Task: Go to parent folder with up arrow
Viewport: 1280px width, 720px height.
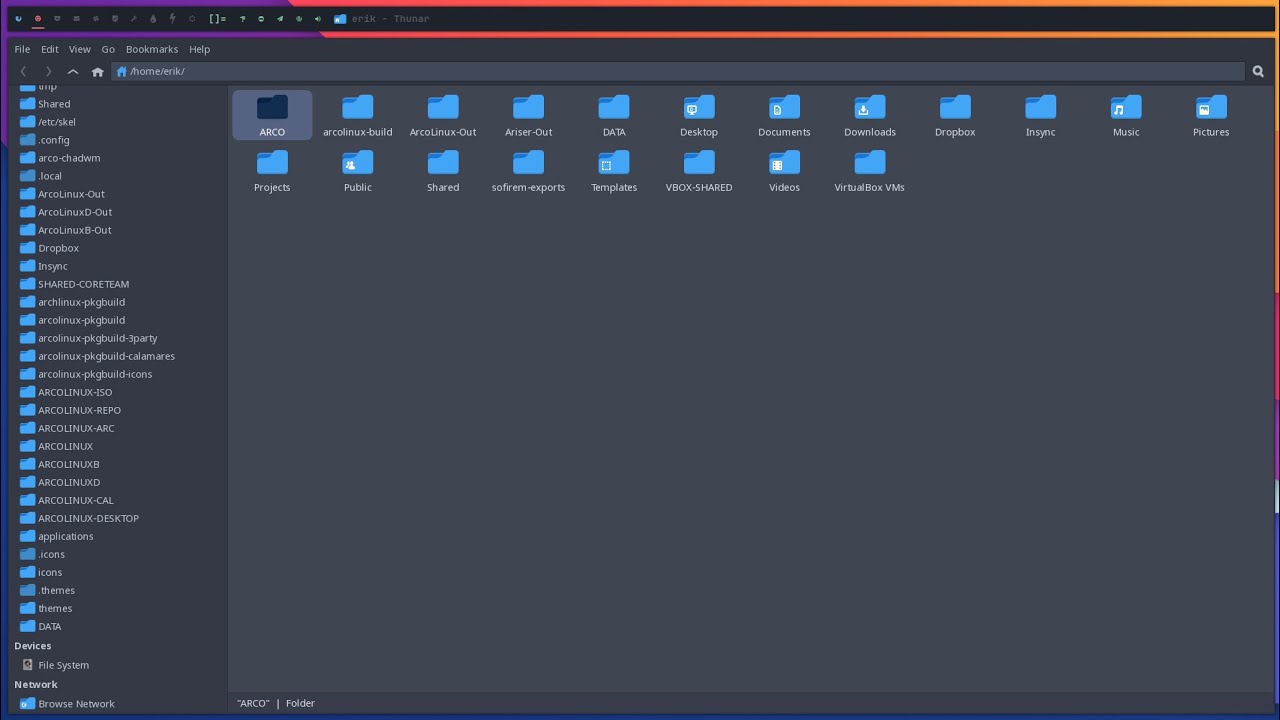Action: 73,71
